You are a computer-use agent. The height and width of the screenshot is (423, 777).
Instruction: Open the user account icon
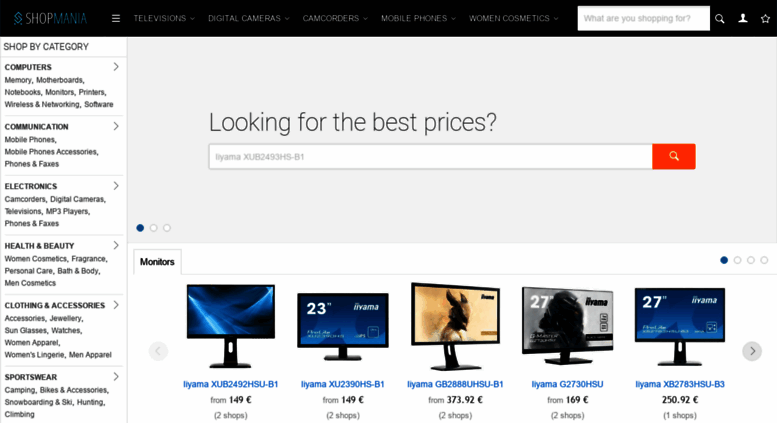coord(743,18)
